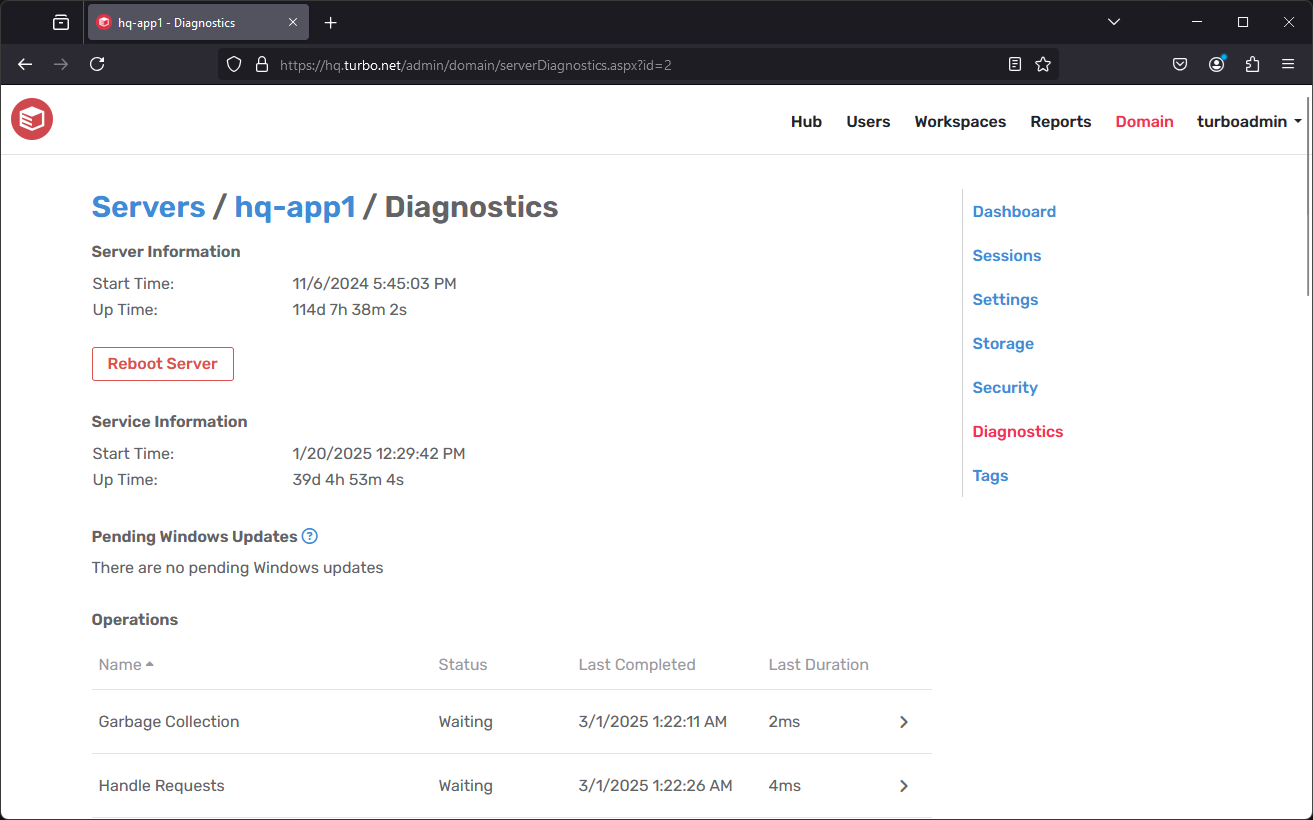Open the Firefox application hamburger menu
Image resolution: width=1313 pixels, height=820 pixels.
tap(1288, 63)
